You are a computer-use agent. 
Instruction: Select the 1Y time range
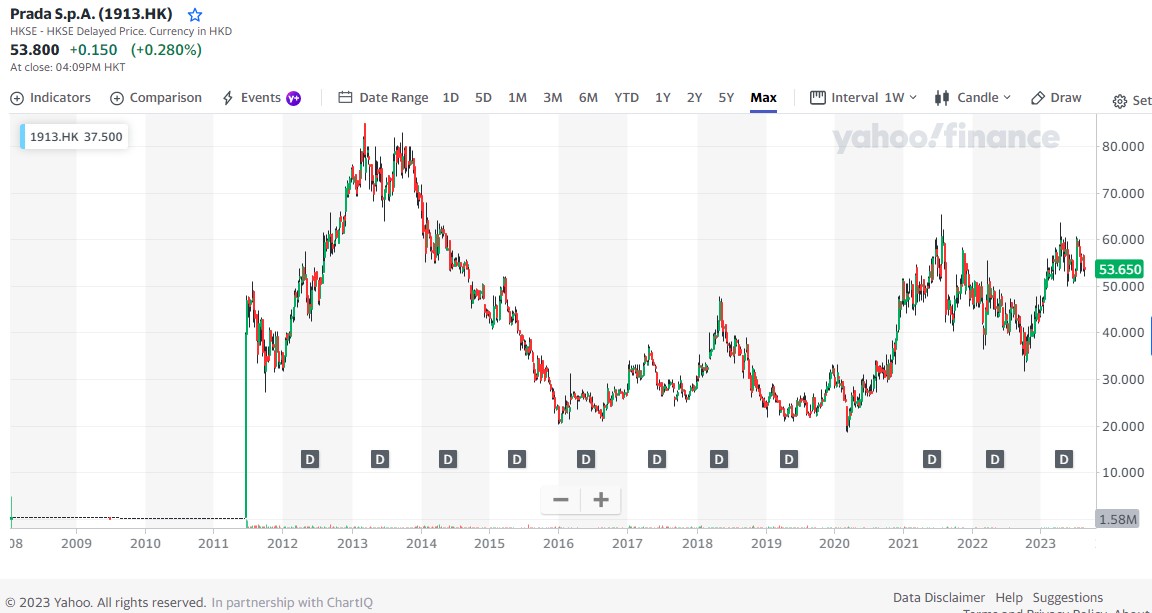coord(663,98)
